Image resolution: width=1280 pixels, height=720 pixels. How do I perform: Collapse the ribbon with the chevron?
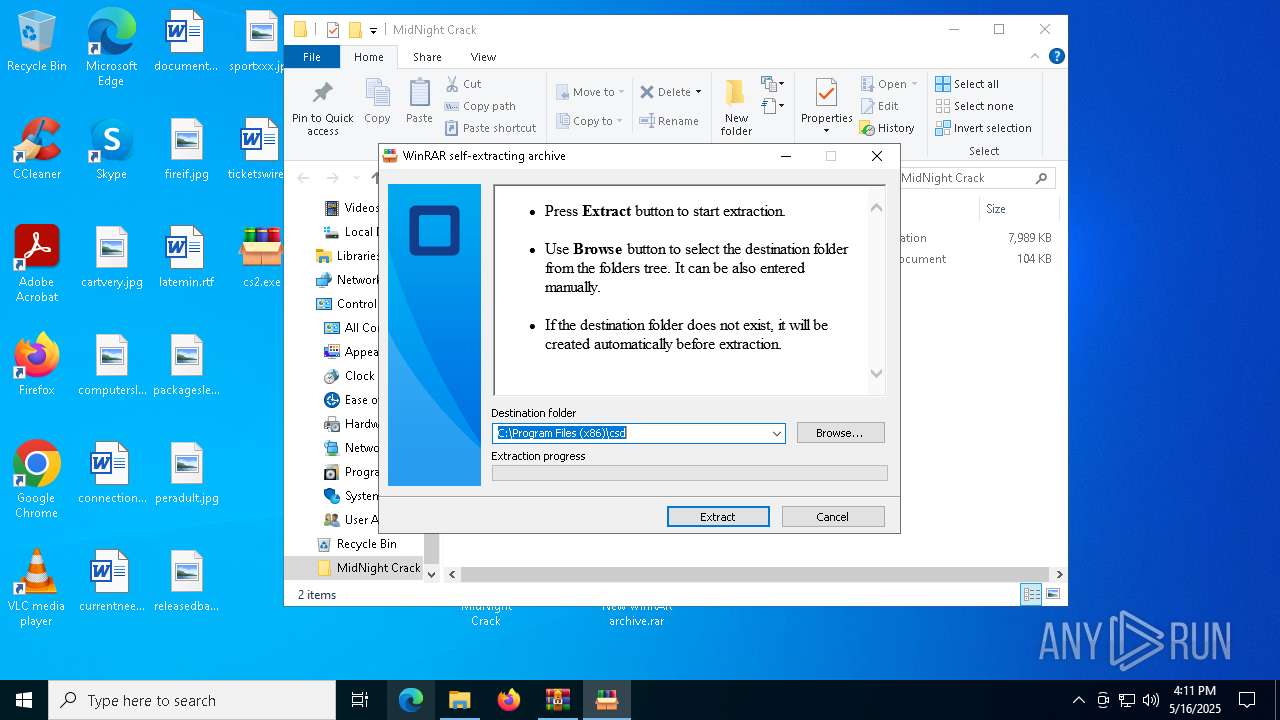pyautogui.click(x=1036, y=57)
